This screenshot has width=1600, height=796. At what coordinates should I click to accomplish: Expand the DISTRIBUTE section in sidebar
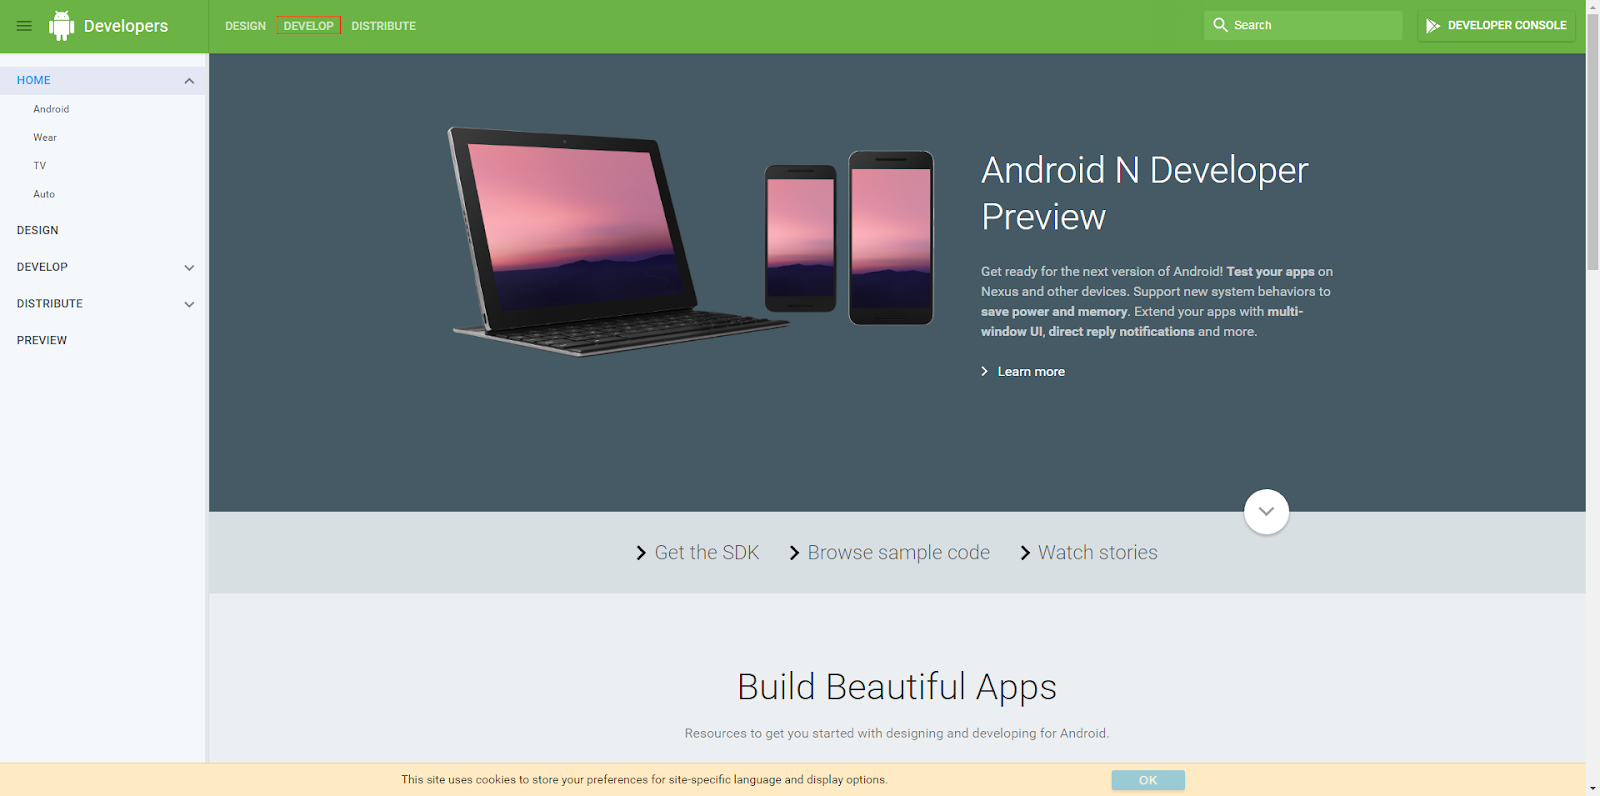click(x=189, y=304)
